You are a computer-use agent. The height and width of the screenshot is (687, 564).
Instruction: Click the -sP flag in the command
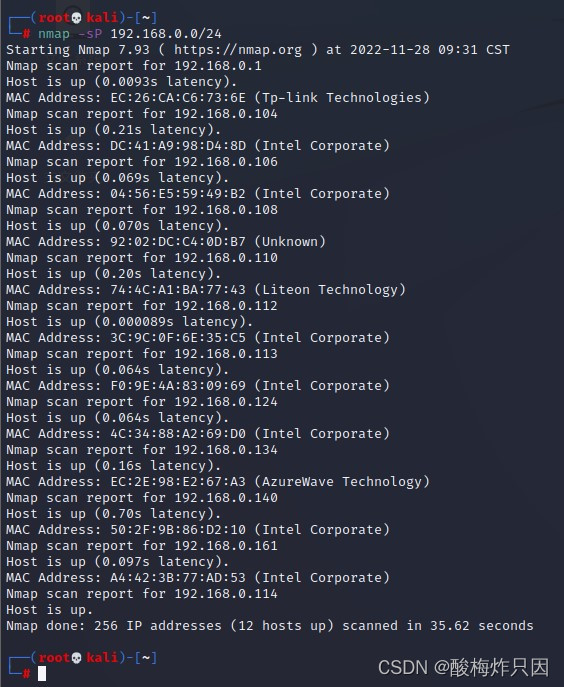90,34
